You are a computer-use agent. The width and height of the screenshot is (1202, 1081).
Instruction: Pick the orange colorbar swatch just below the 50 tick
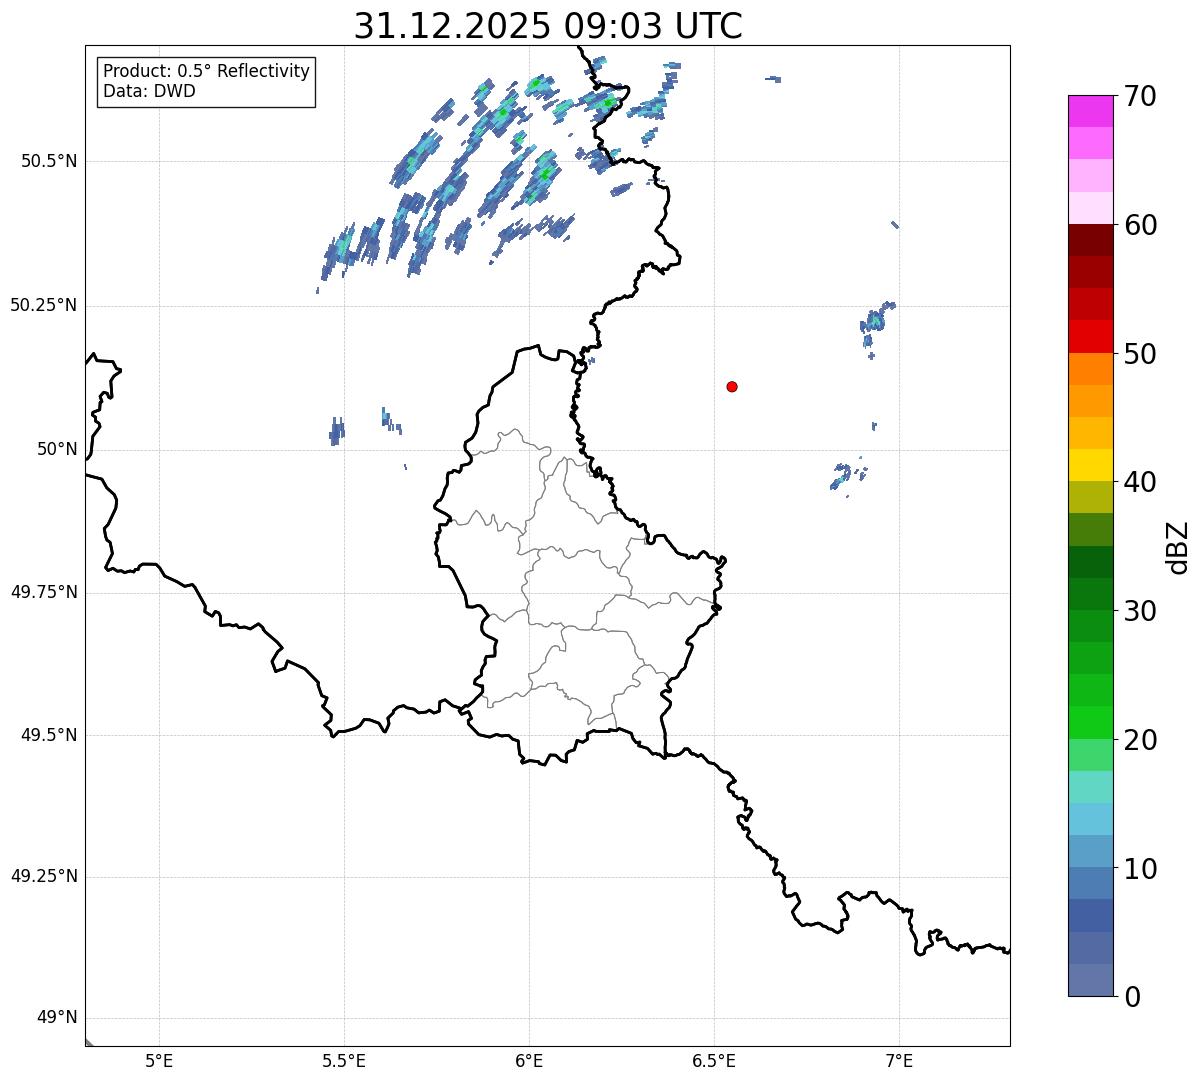pos(1090,369)
